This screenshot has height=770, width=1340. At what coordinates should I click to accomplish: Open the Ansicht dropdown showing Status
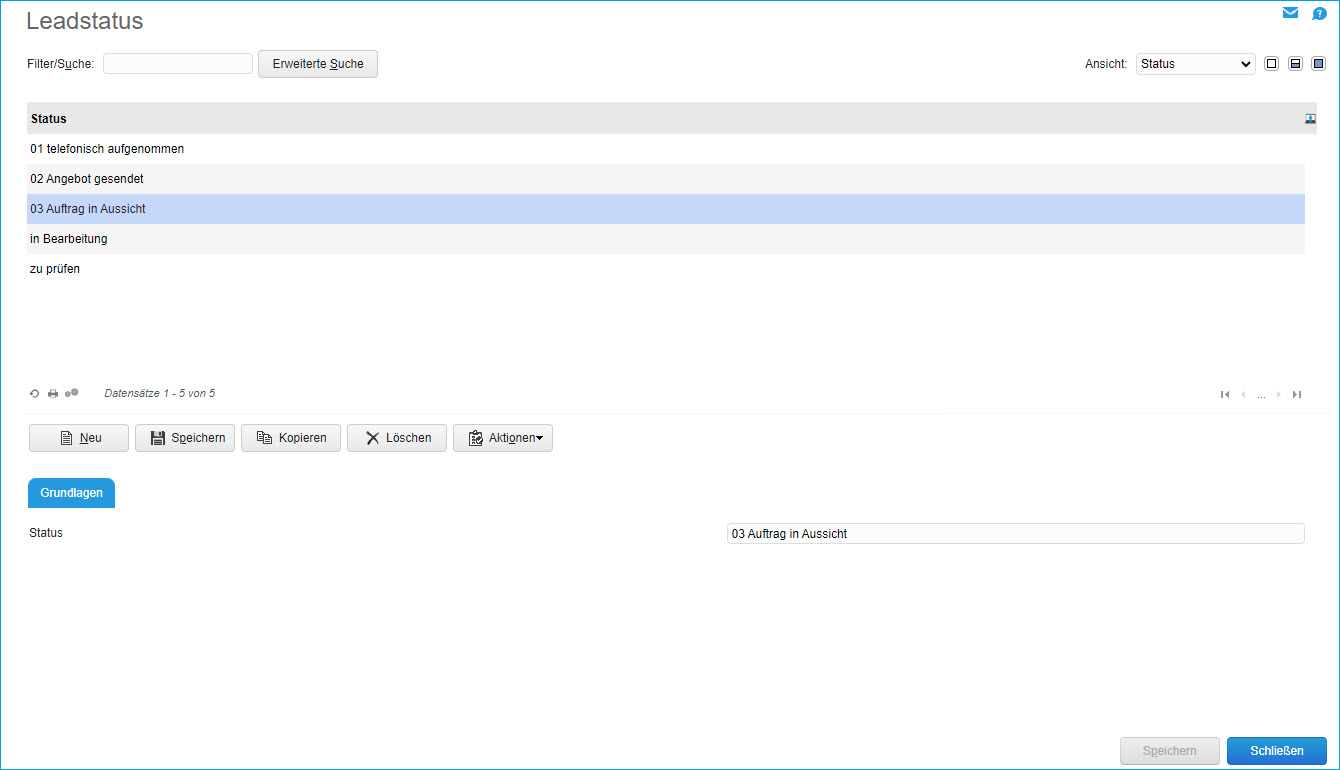tap(1195, 63)
